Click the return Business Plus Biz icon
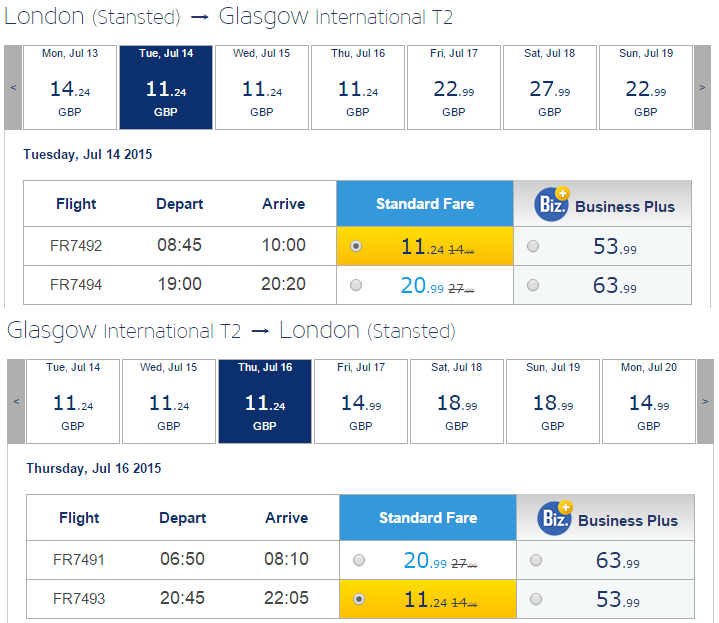The height and width of the screenshot is (623, 719). (554, 518)
